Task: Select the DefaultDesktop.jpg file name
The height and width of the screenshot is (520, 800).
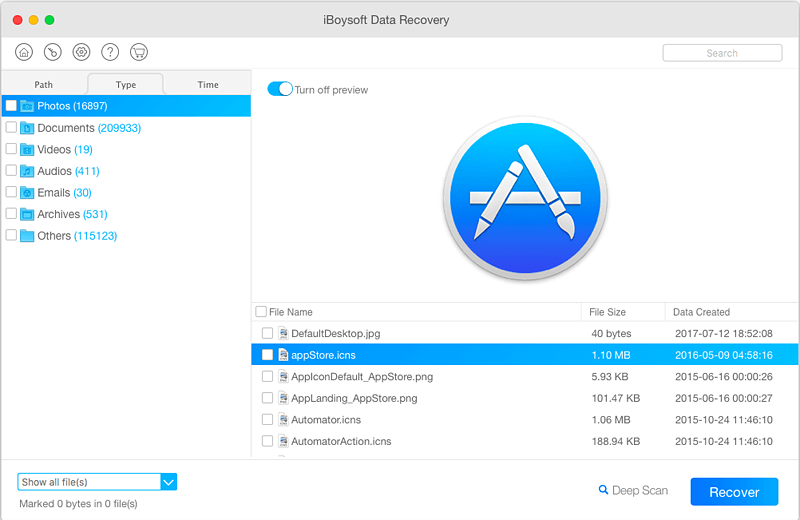Action: 336,334
